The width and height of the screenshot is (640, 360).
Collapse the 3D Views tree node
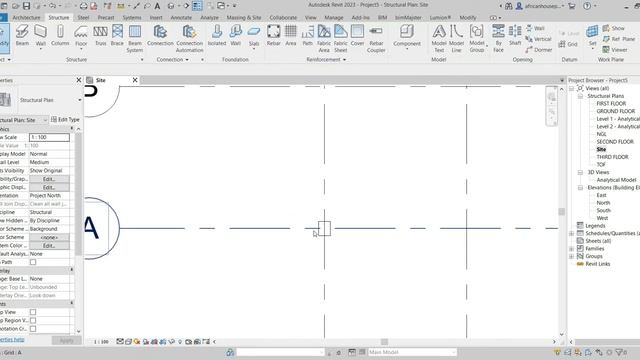point(580,172)
